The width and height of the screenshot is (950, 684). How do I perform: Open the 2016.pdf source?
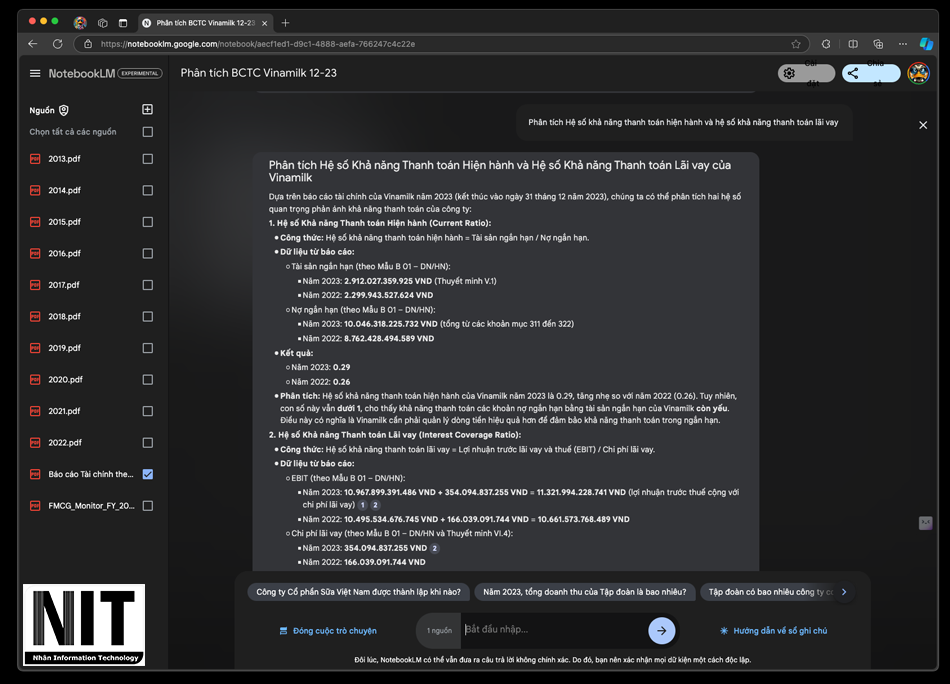point(64,253)
